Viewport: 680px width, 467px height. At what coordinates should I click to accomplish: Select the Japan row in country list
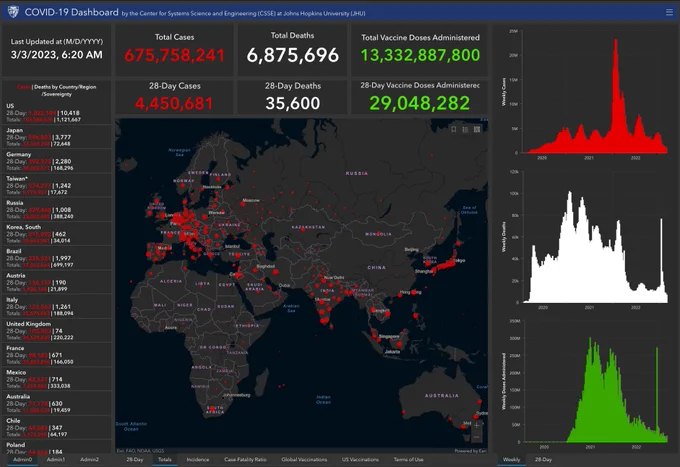click(57, 137)
